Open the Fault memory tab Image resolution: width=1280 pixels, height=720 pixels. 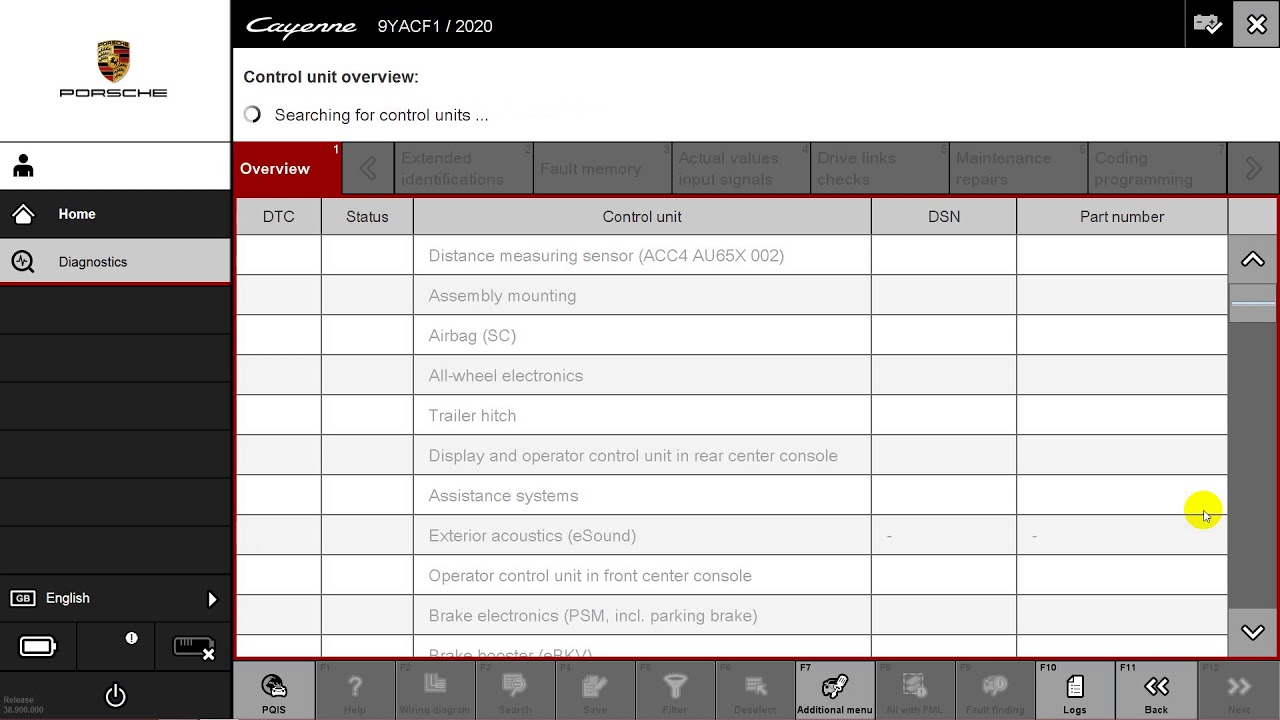pyautogui.click(x=603, y=168)
